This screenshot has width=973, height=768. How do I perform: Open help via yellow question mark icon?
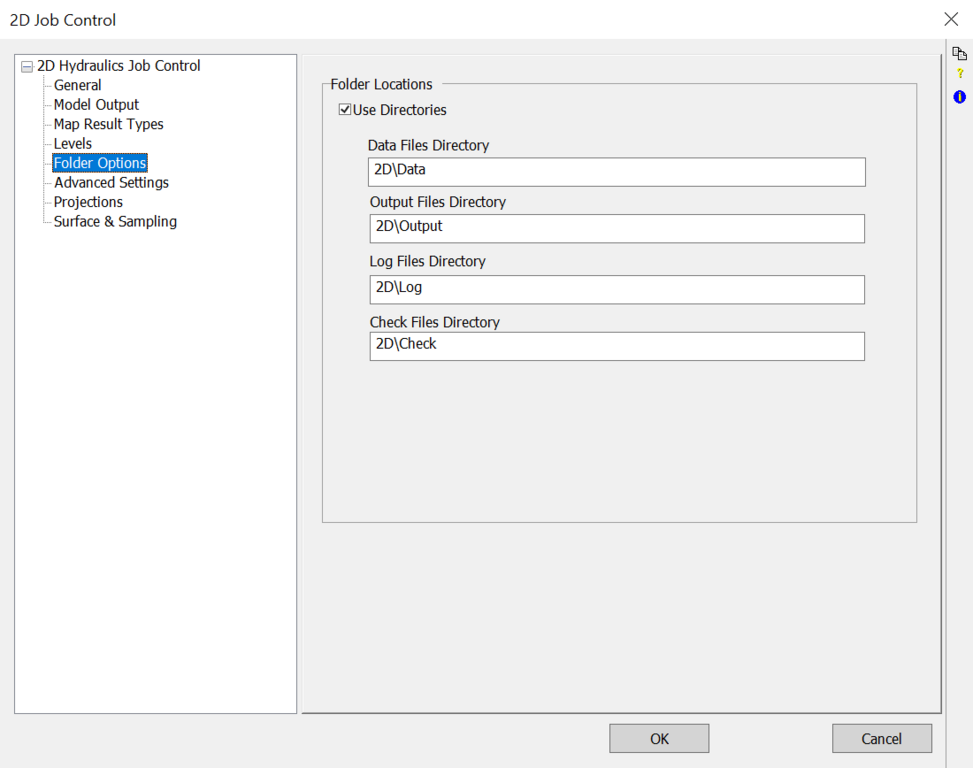coord(960,74)
